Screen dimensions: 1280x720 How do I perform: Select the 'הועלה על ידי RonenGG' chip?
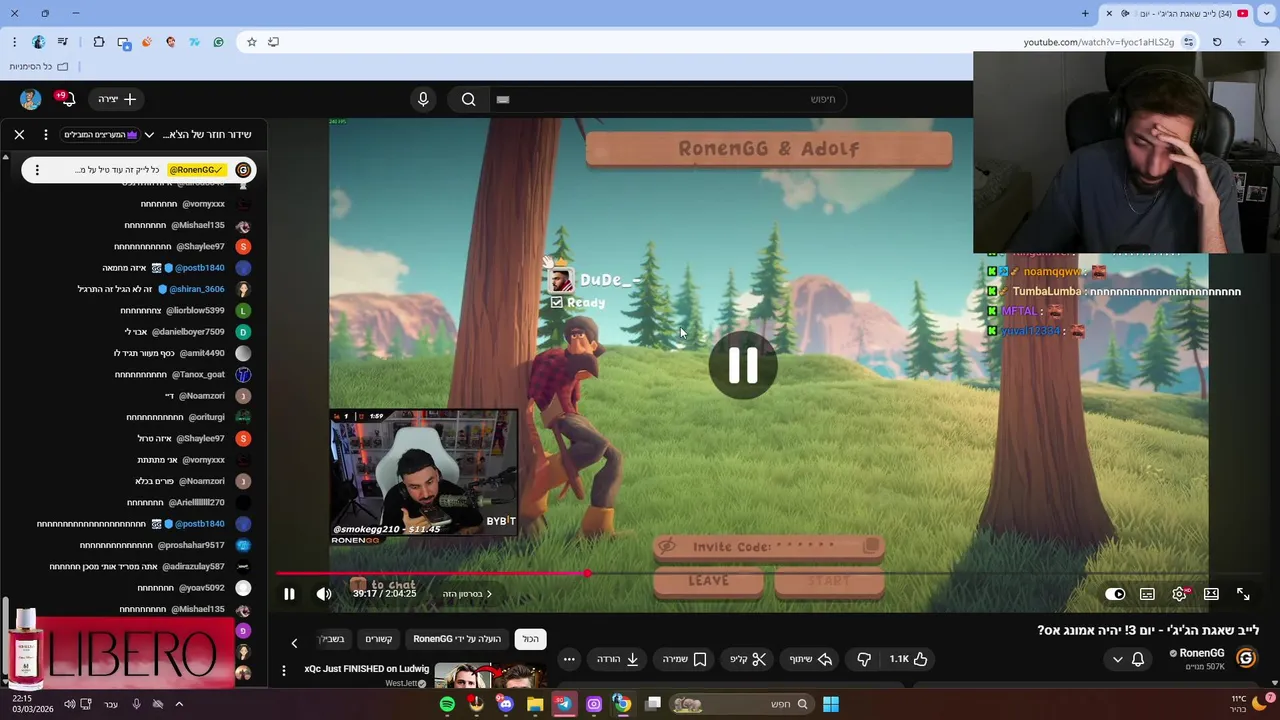point(457,639)
